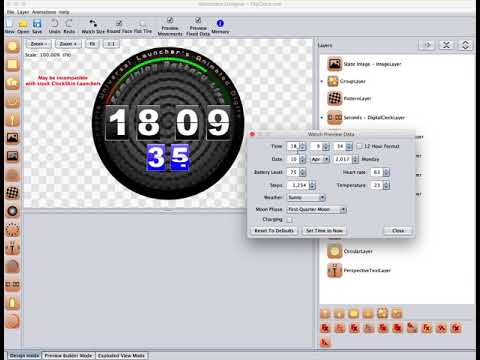Step the Date day spinner arrows
This screenshot has width=480, height=360.
click(302, 159)
